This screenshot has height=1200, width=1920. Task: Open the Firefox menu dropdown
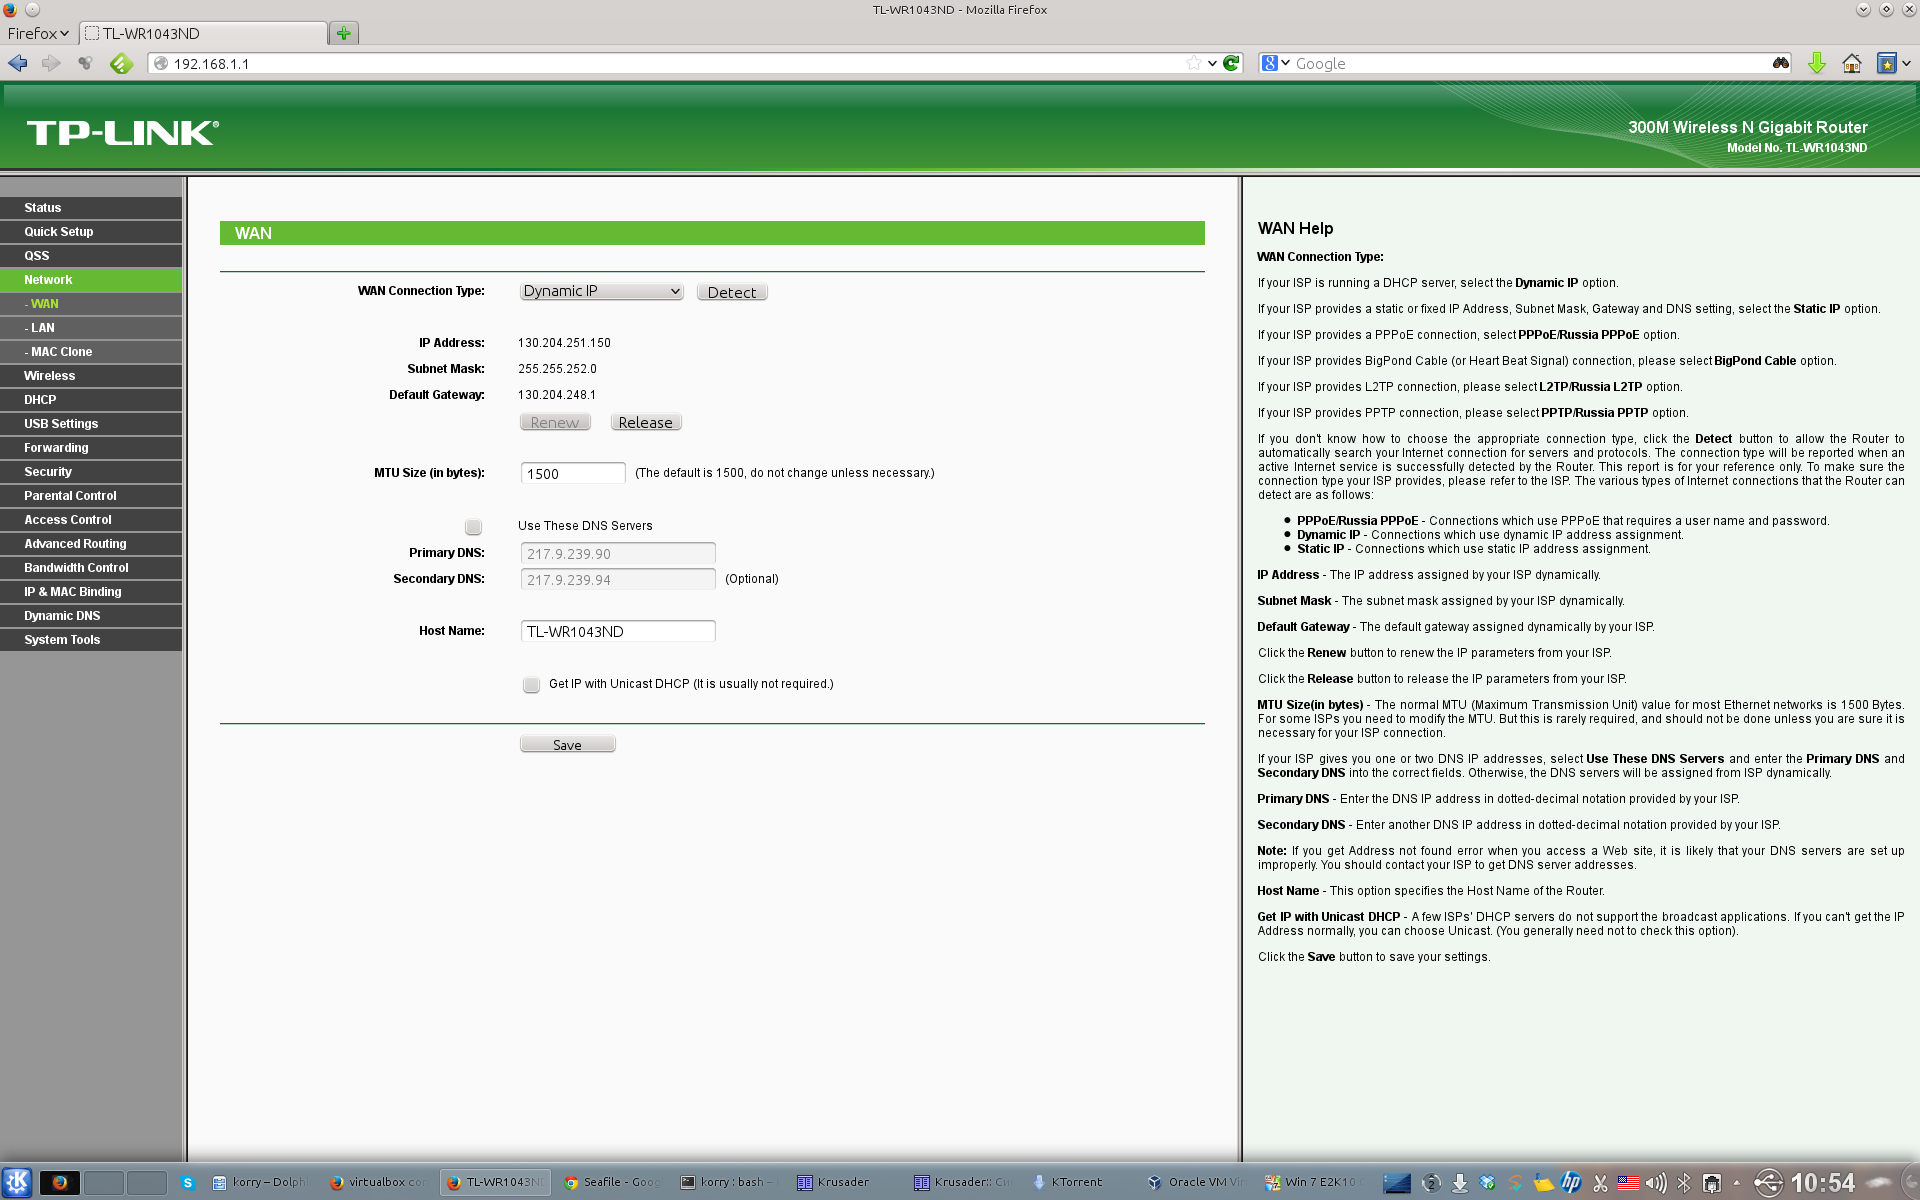click(38, 33)
